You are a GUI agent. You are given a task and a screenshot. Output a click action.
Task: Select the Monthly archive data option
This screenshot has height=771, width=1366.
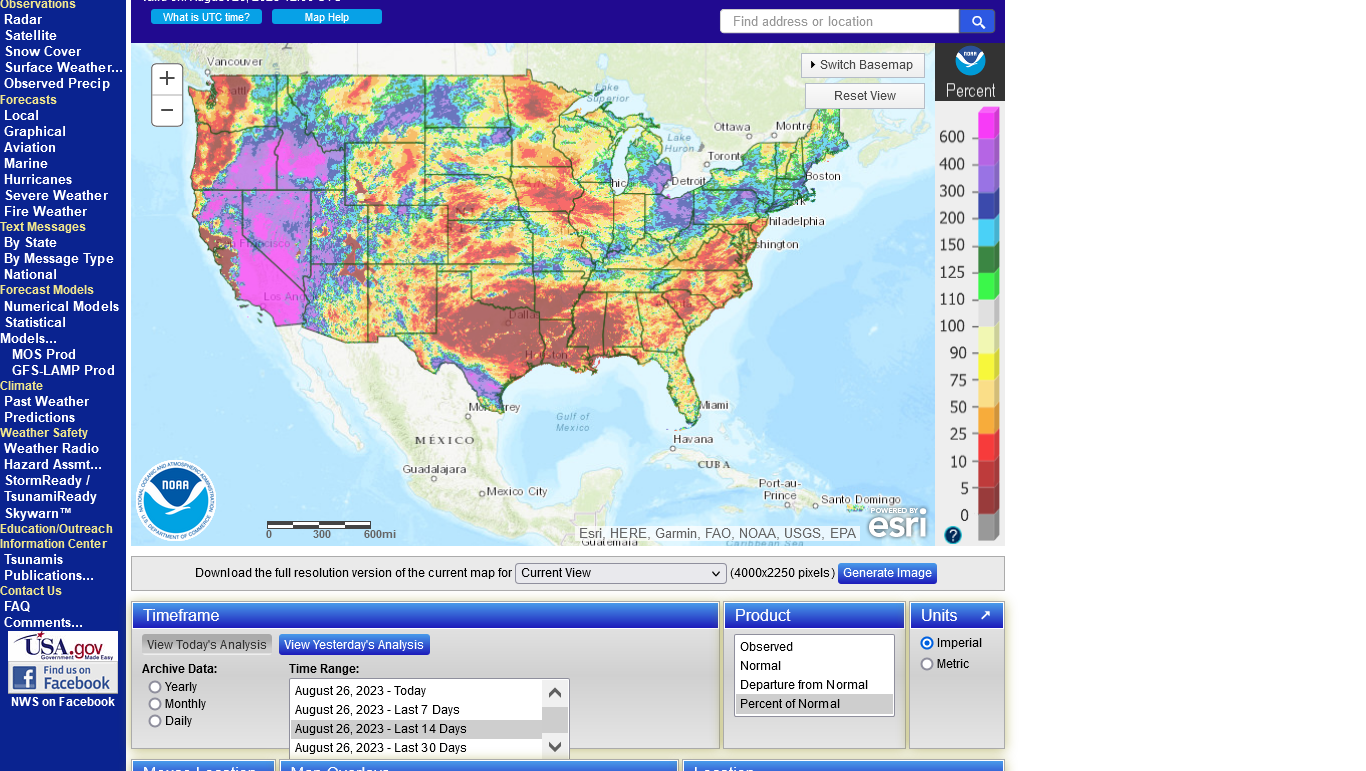155,704
